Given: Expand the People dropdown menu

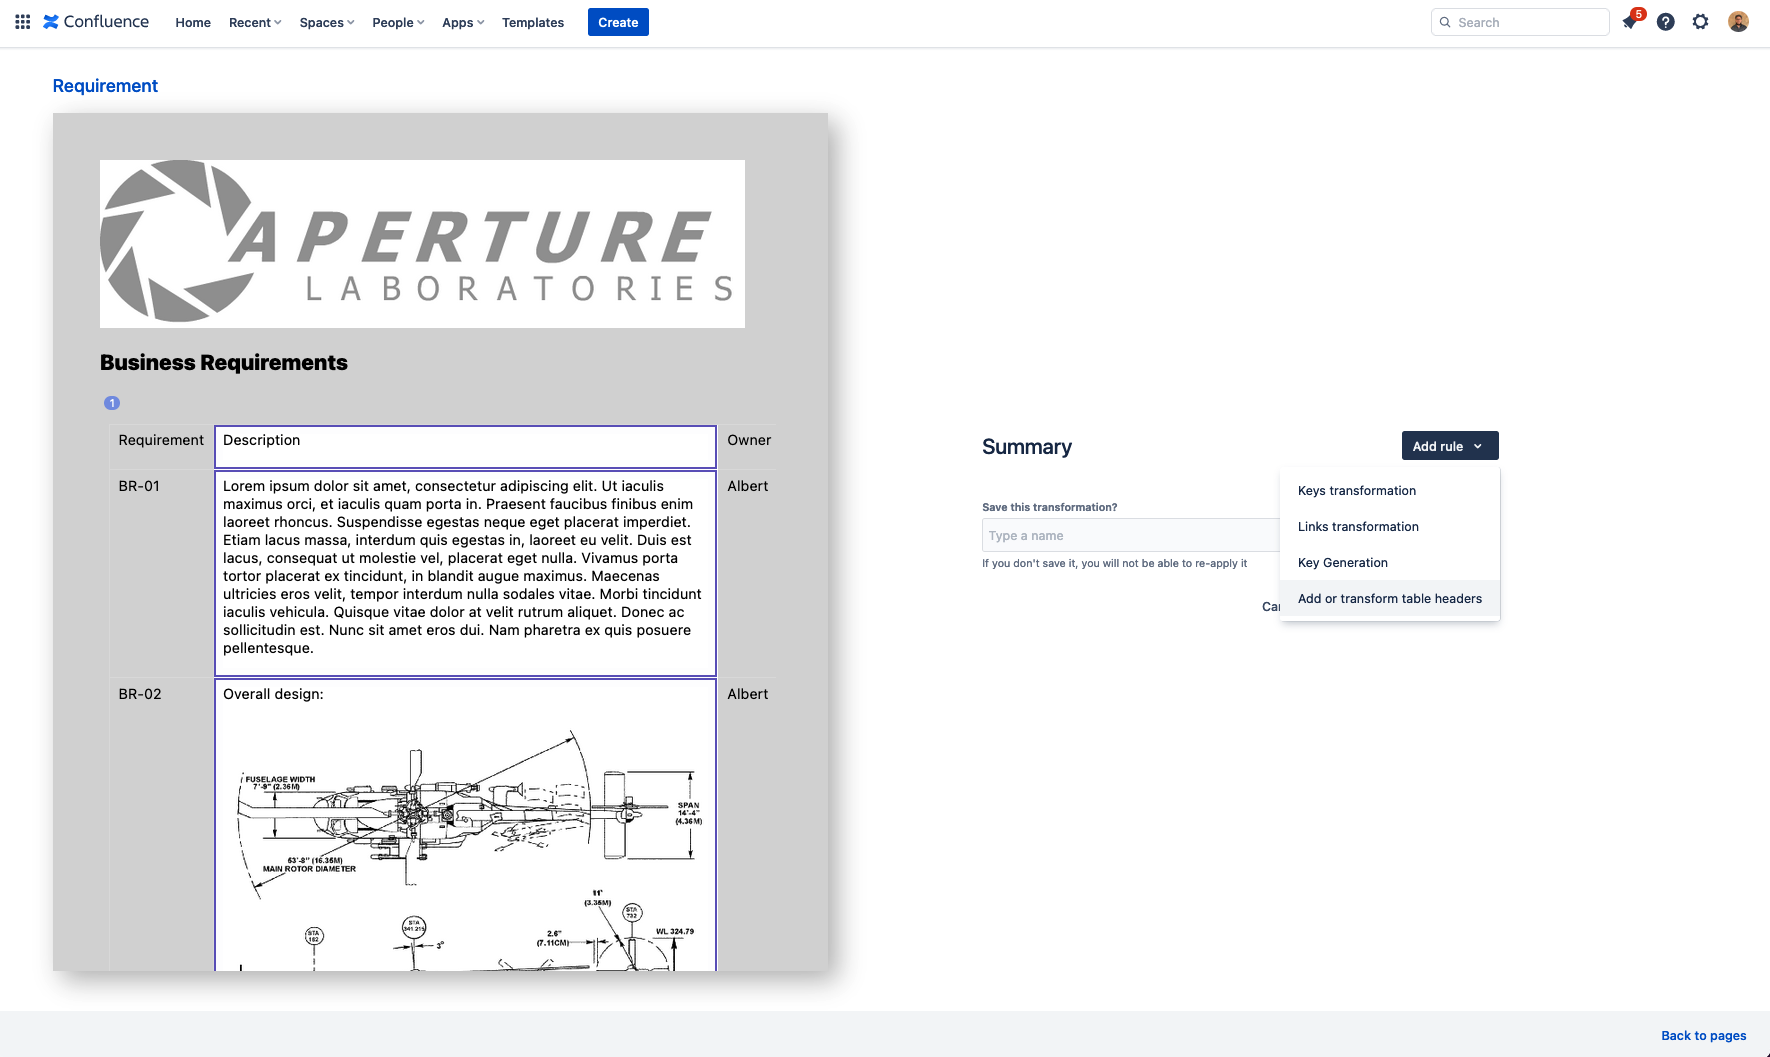Looking at the screenshot, I should click(x=398, y=22).
